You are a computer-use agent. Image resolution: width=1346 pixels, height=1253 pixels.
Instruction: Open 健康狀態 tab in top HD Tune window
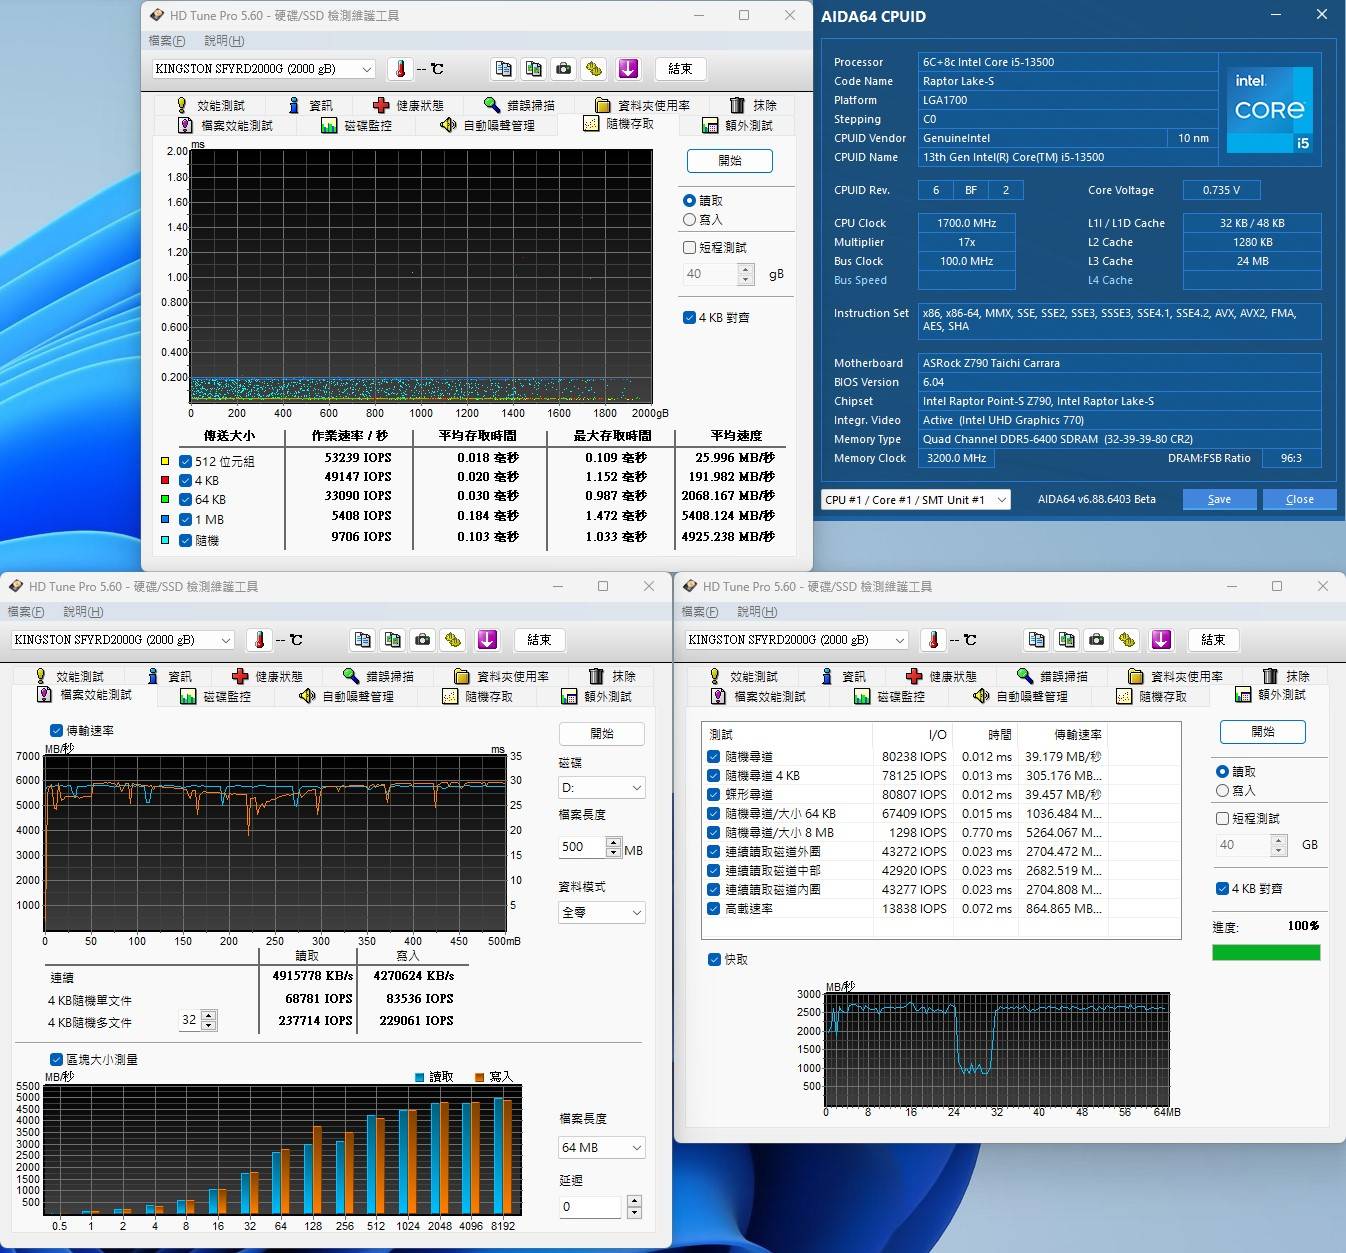click(x=408, y=105)
